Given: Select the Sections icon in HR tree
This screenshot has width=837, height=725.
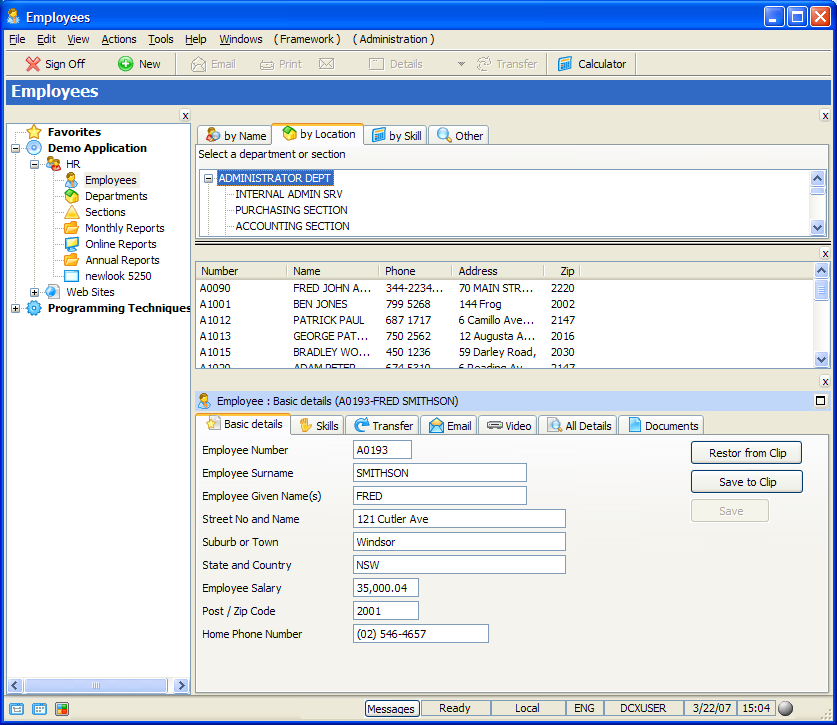Looking at the screenshot, I should [72, 212].
